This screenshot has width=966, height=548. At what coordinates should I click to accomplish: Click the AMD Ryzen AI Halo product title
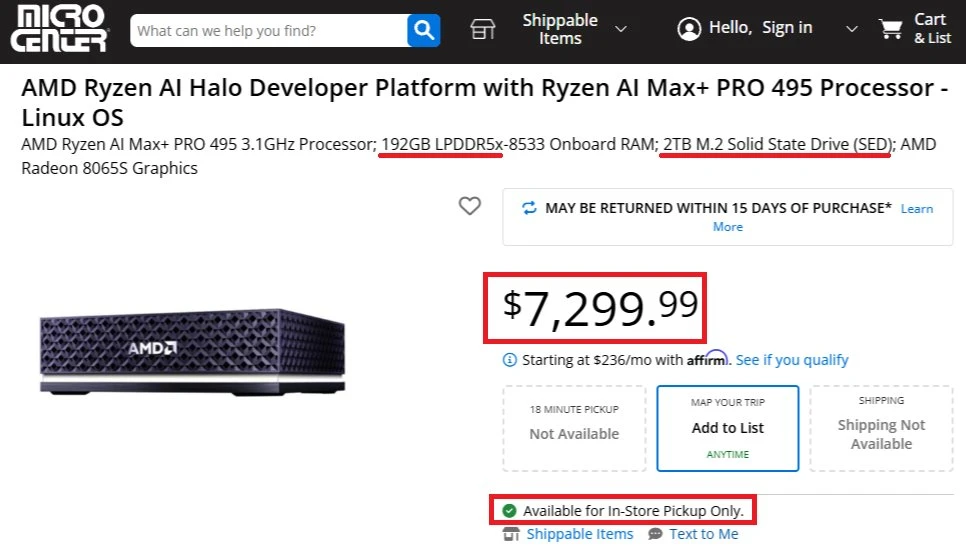pos(484,102)
